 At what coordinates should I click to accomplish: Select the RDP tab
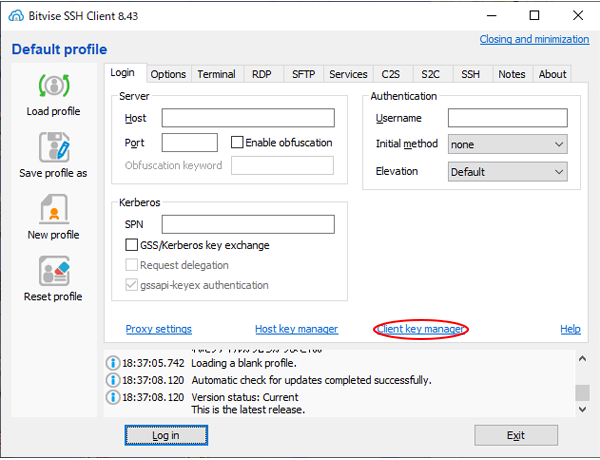pos(262,74)
